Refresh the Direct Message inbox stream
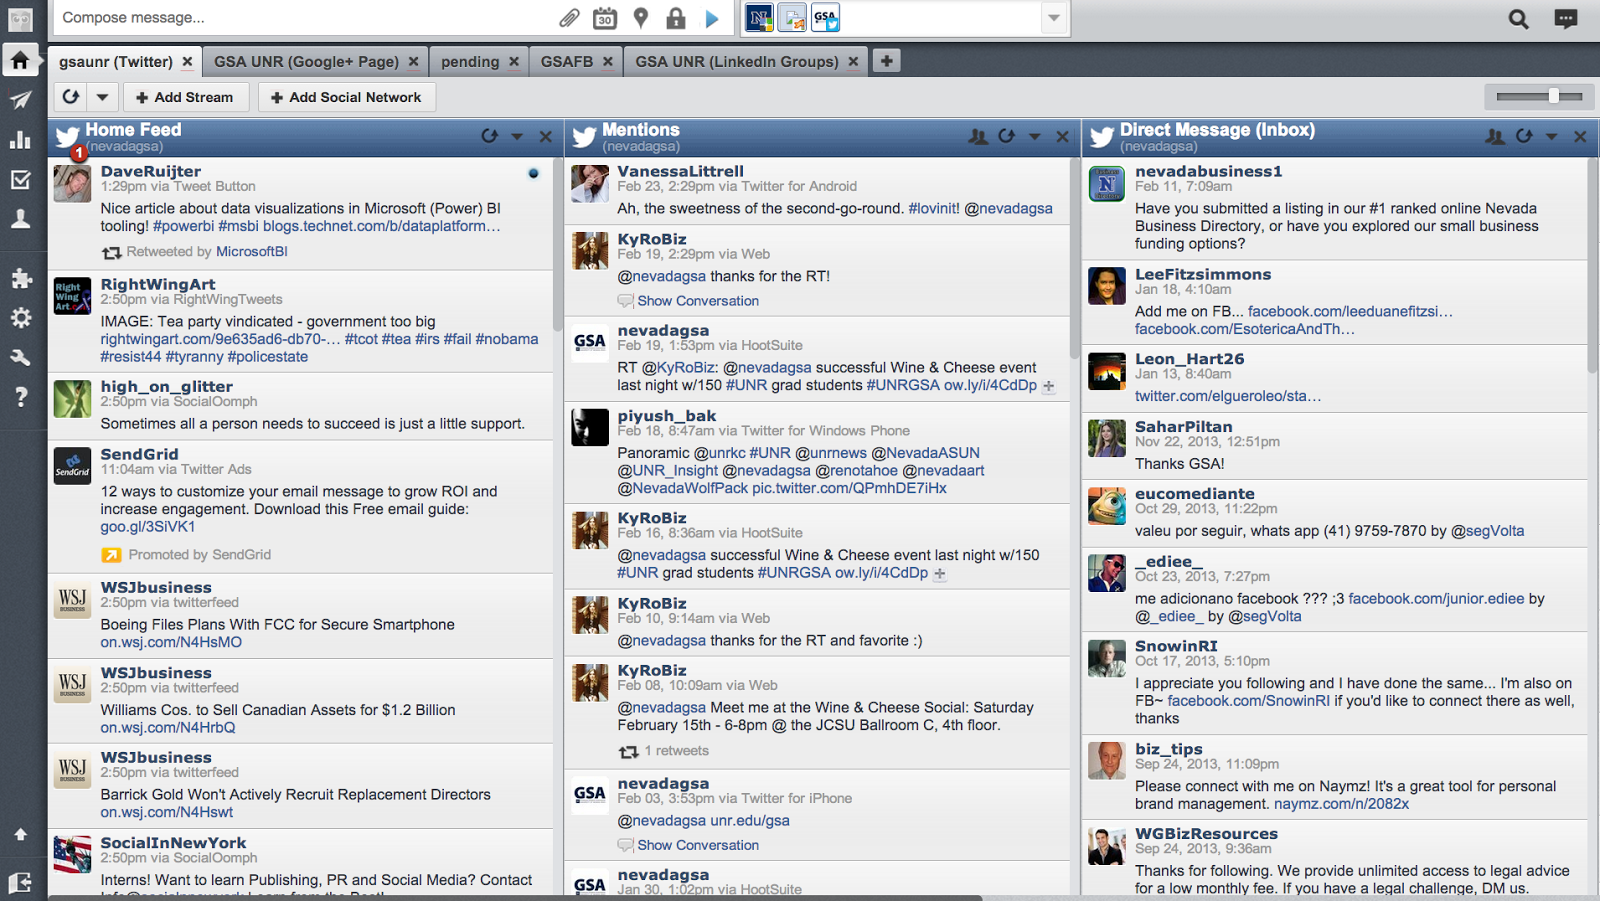1600x901 pixels. pyautogui.click(x=1523, y=136)
